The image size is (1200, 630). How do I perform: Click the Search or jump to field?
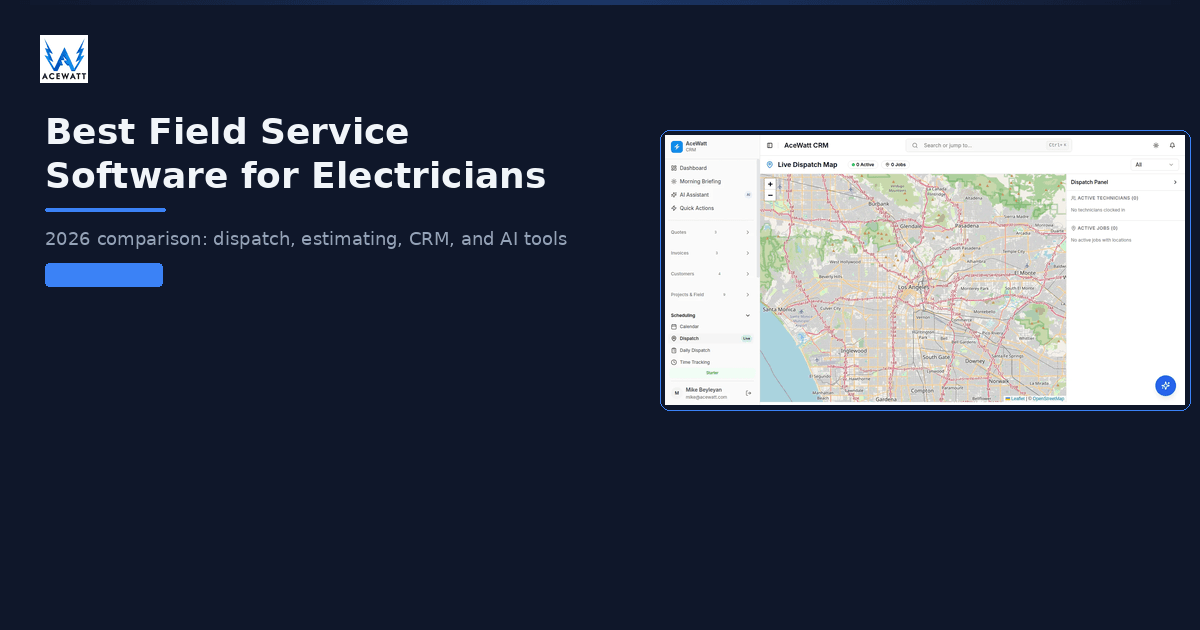pos(988,145)
